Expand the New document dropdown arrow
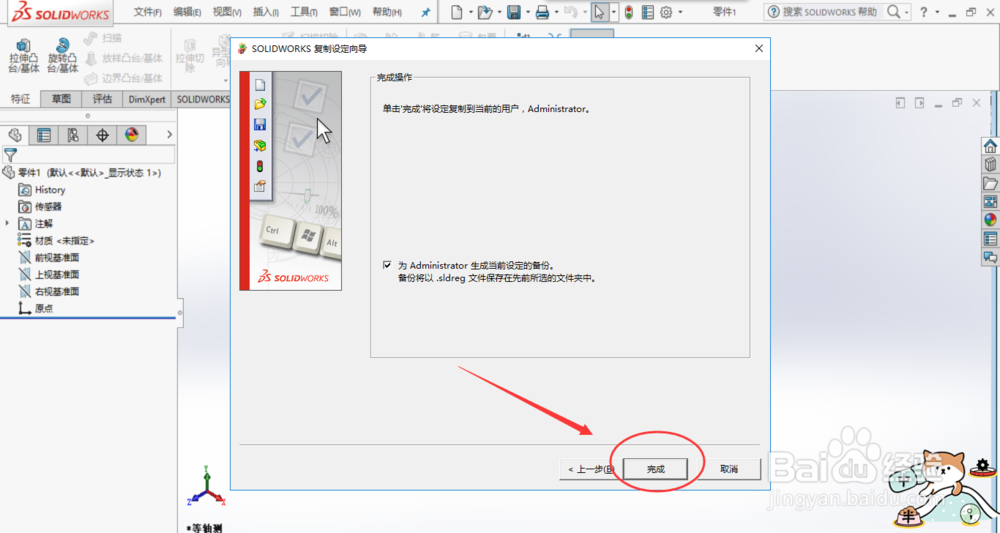1000x533 pixels. click(471, 12)
